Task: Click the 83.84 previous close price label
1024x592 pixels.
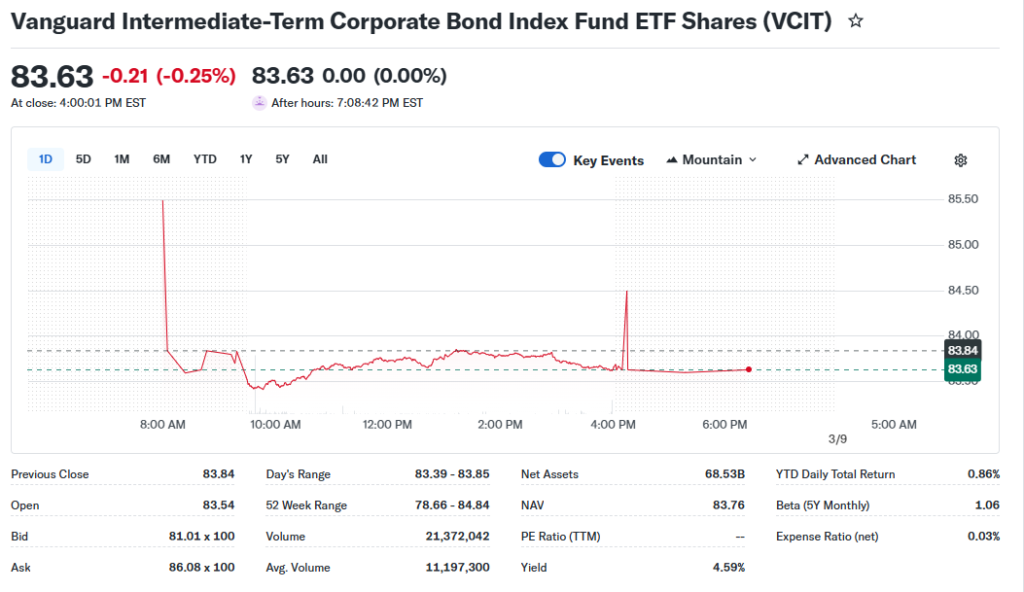Action: 962,350
